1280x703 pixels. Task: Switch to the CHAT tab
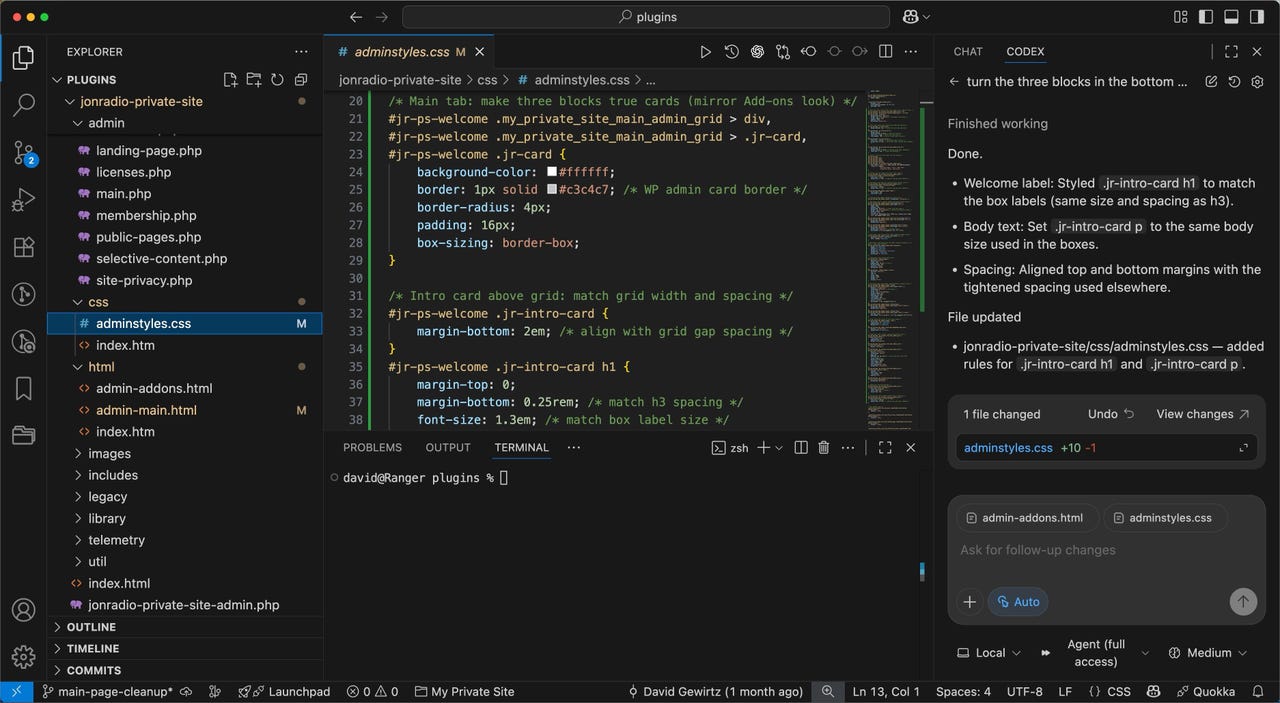tap(968, 52)
